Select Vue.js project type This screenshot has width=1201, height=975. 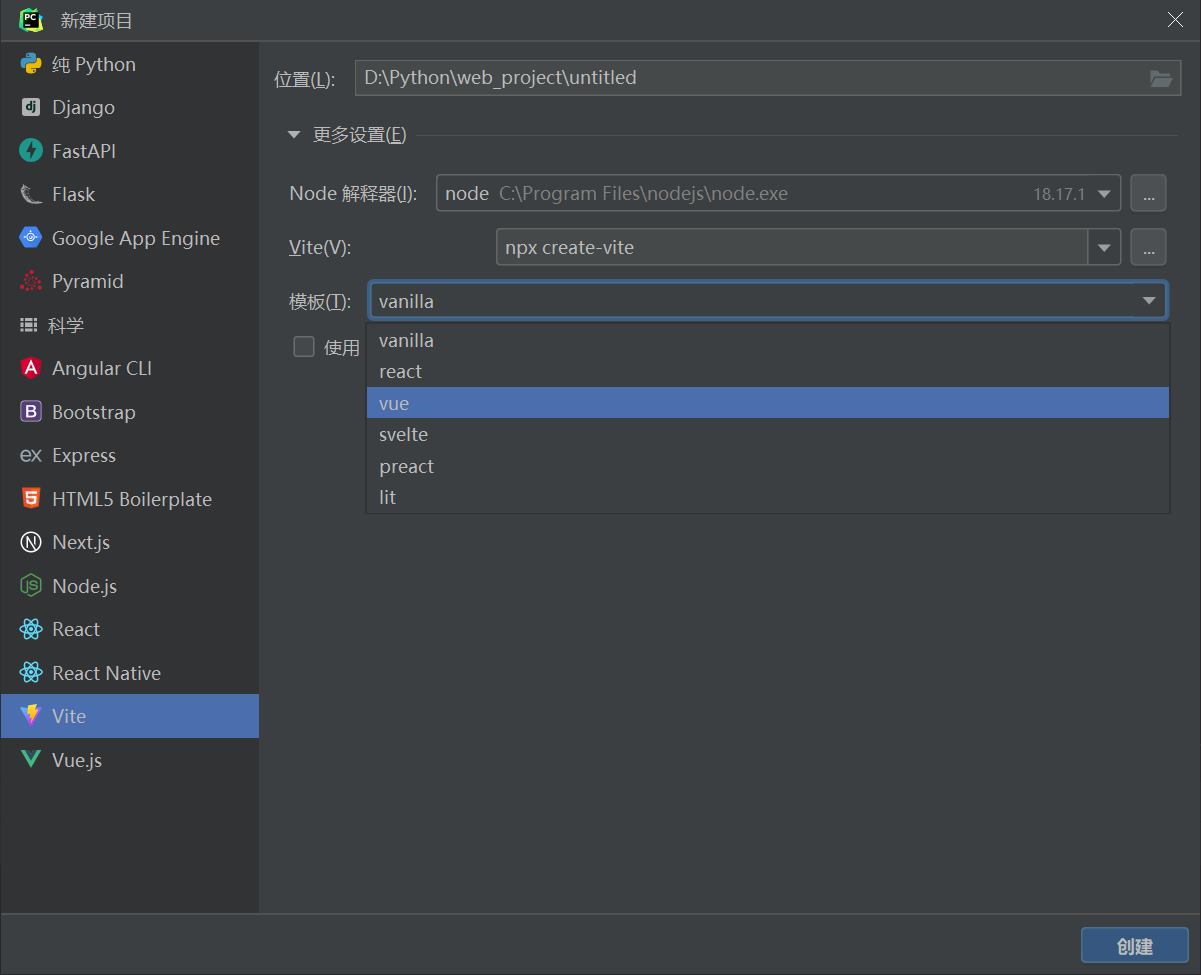[x=130, y=760]
